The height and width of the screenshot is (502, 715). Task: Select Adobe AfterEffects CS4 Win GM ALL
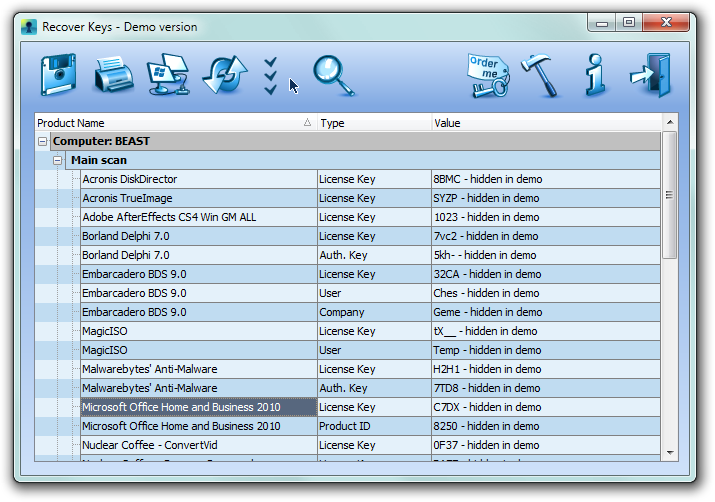348,217
